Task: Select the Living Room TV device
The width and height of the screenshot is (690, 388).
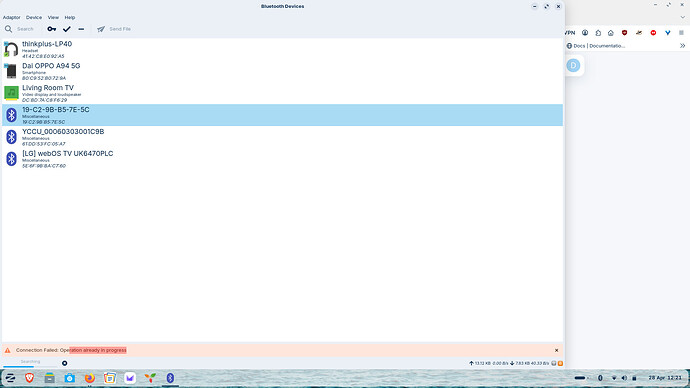Action: coord(282,93)
